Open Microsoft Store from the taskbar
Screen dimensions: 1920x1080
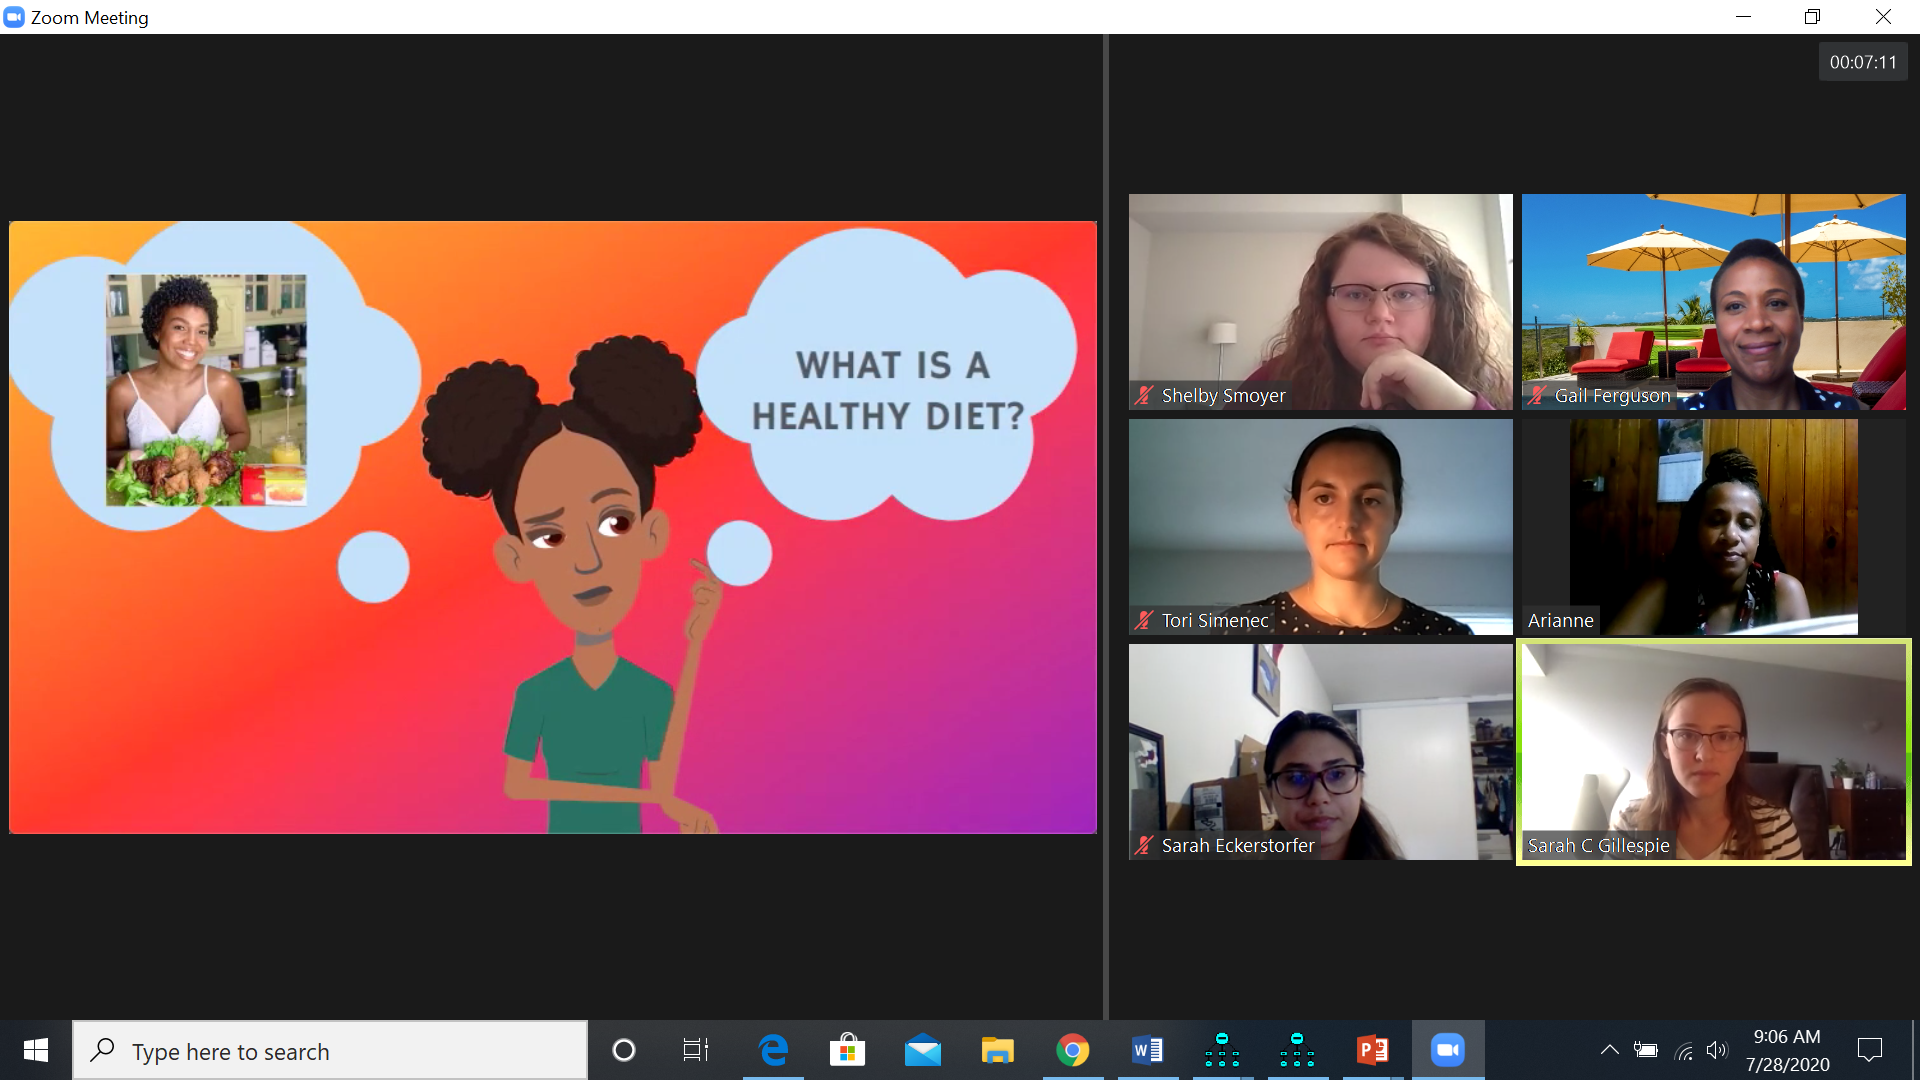coord(848,1050)
